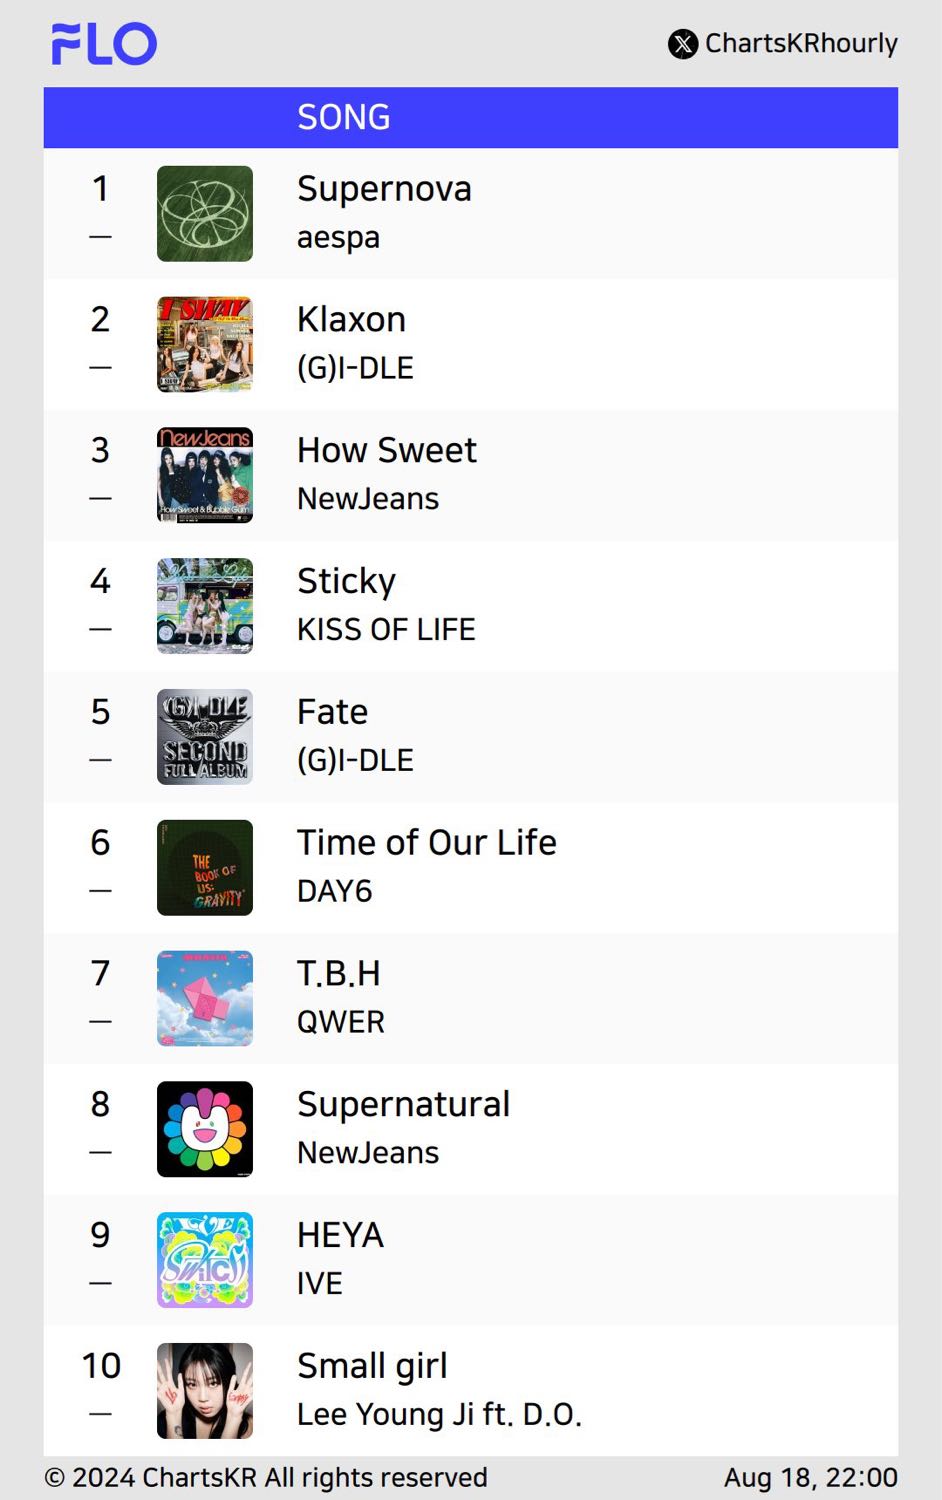
Task: Open the Small girl cover photo
Action: [205, 1391]
